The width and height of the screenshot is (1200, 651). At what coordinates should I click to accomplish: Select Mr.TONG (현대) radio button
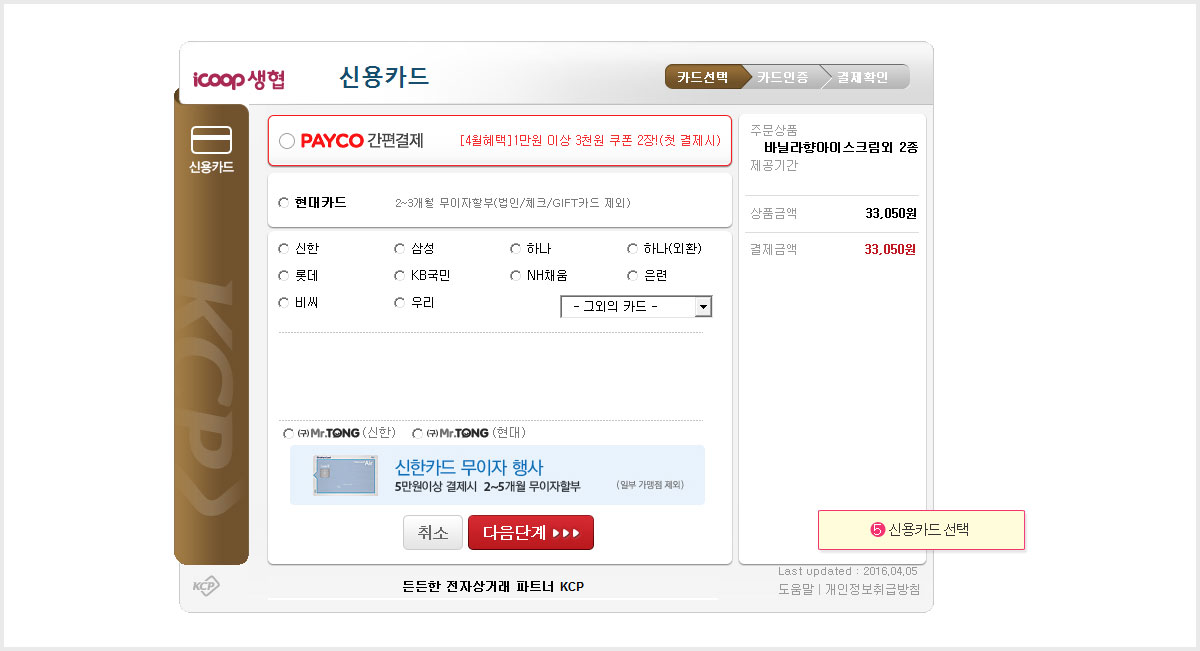click(418, 434)
